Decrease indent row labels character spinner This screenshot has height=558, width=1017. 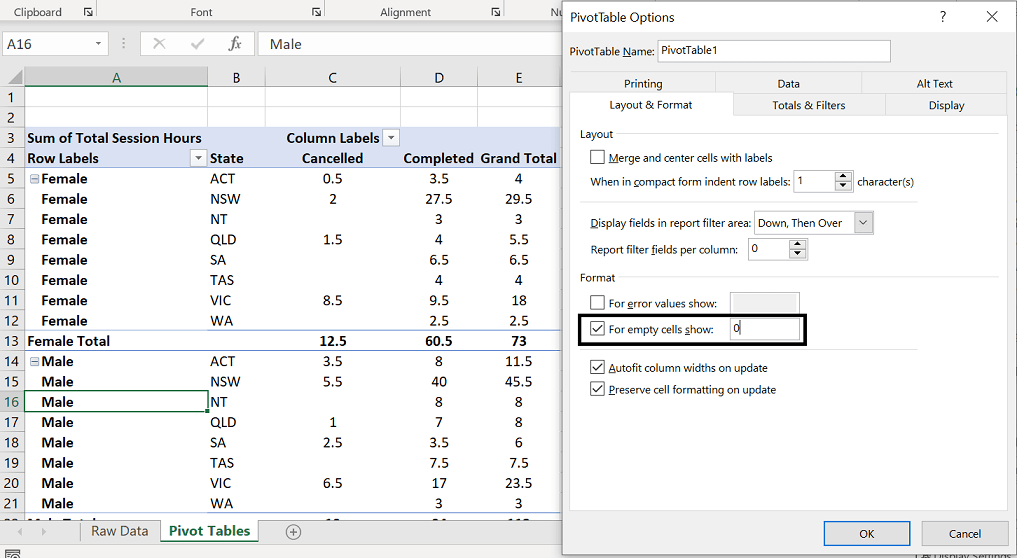pos(843,186)
